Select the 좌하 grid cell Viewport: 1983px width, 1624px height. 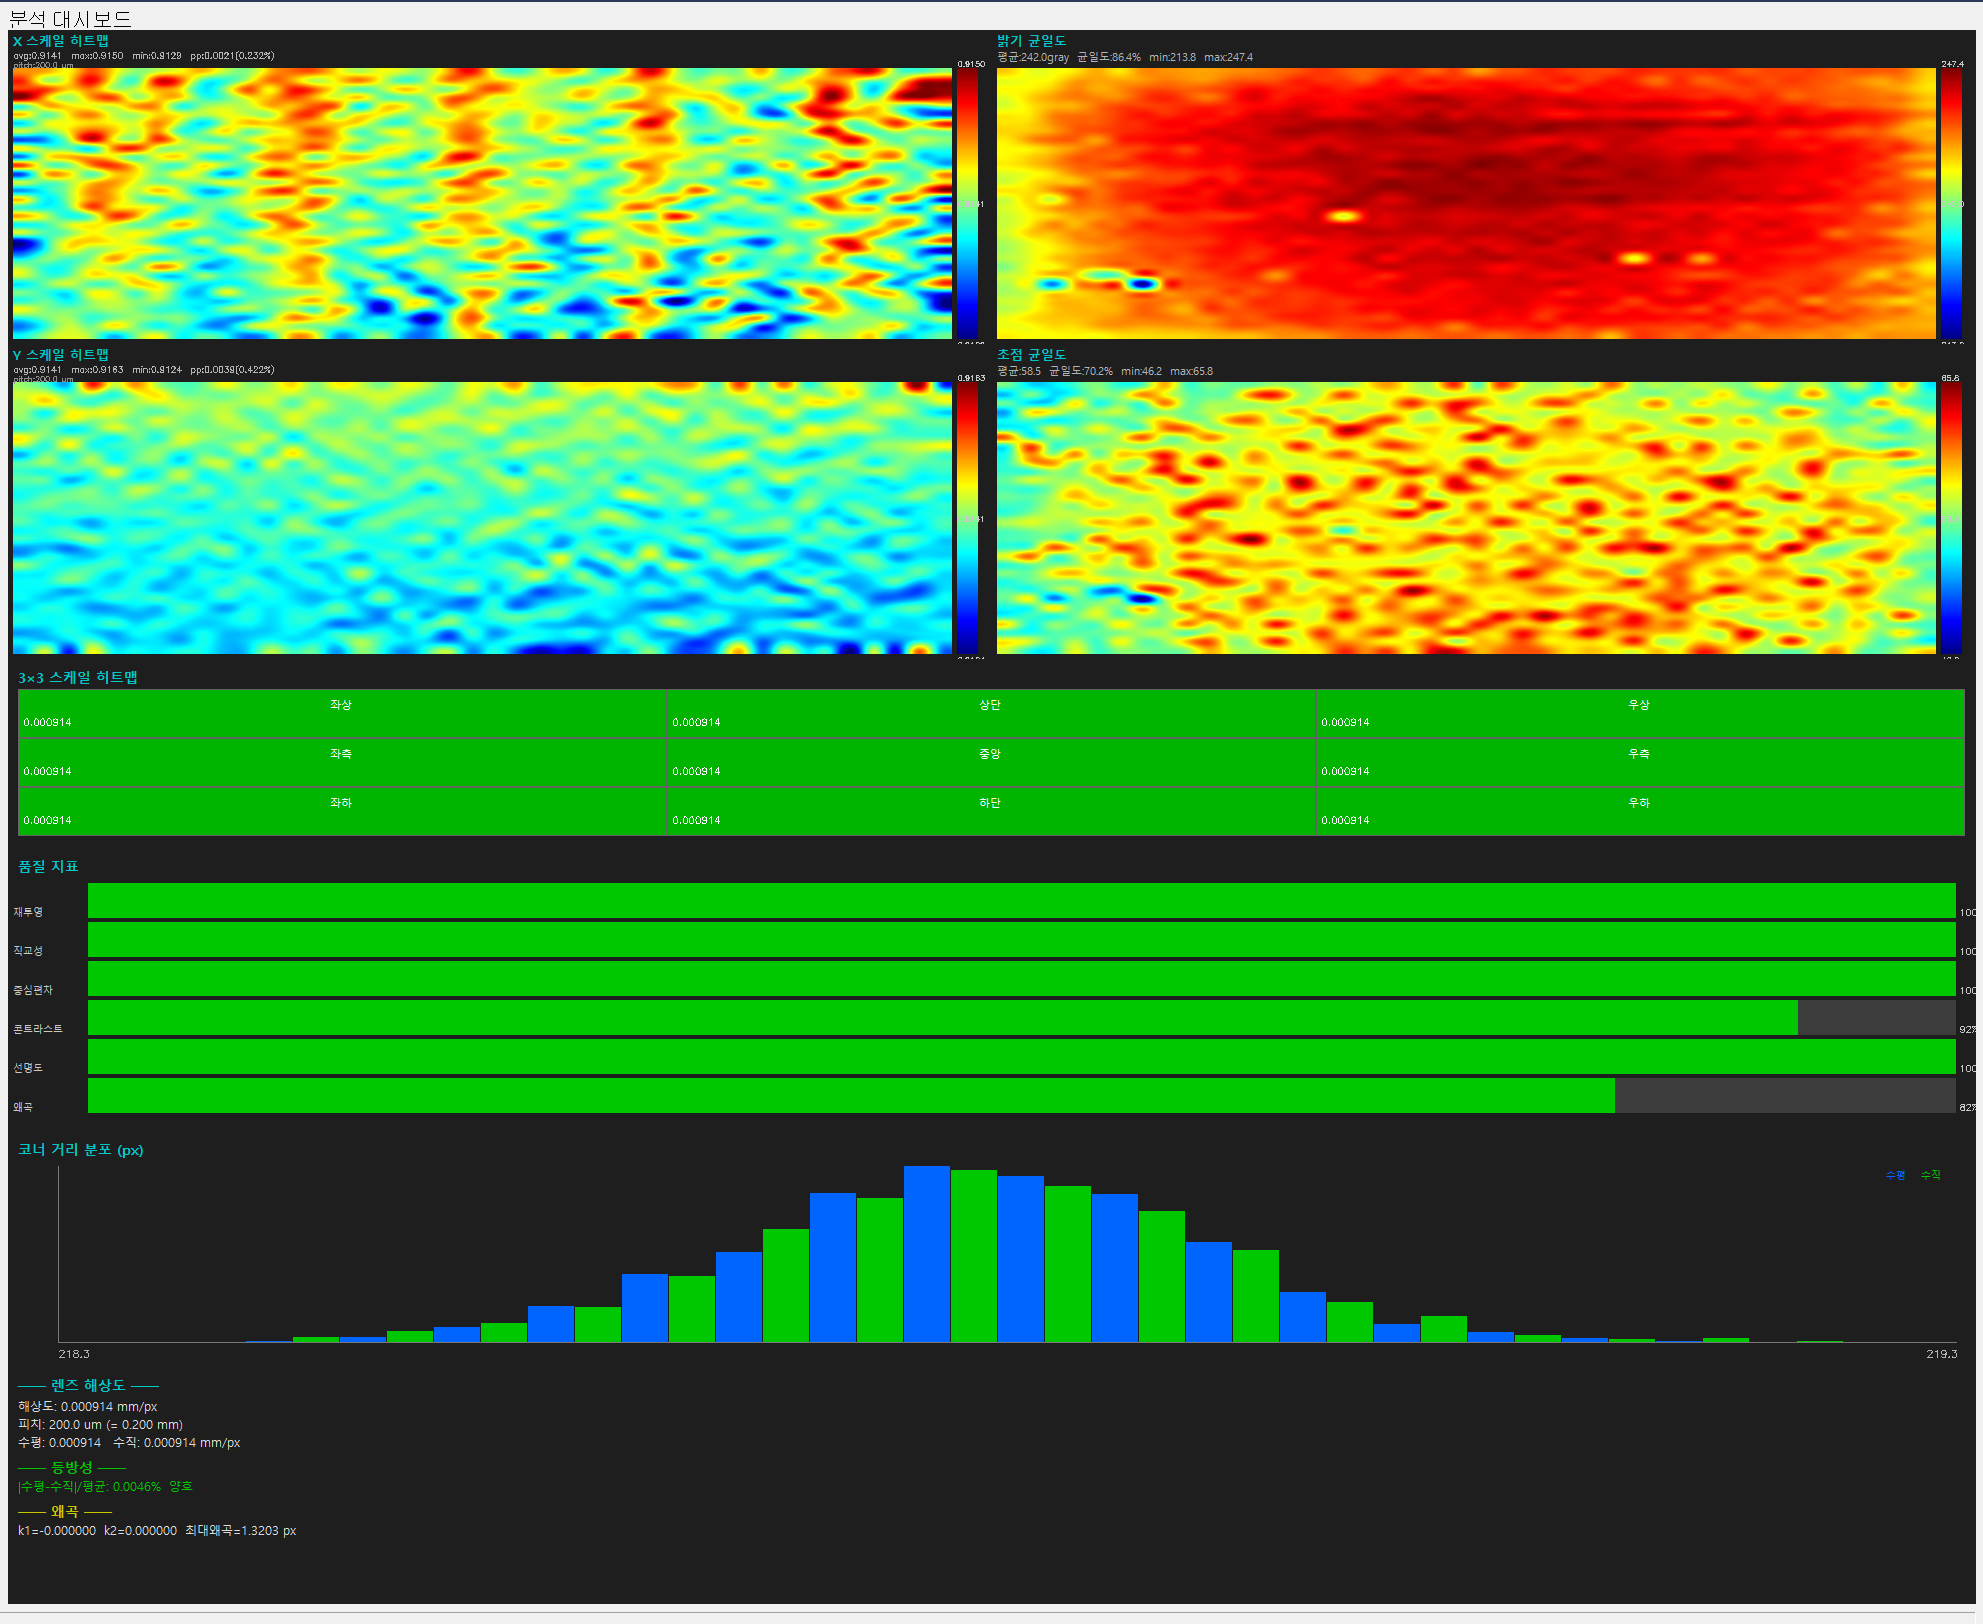coord(342,811)
